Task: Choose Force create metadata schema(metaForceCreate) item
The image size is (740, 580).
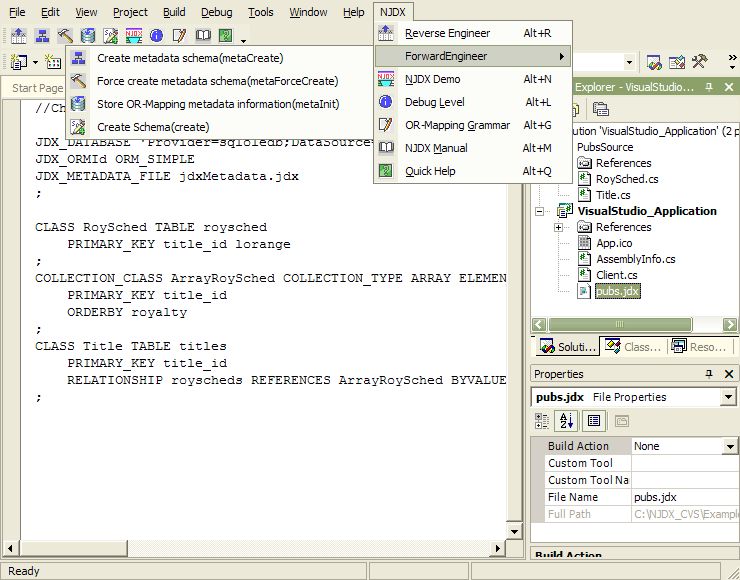Action: [x=219, y=81]
